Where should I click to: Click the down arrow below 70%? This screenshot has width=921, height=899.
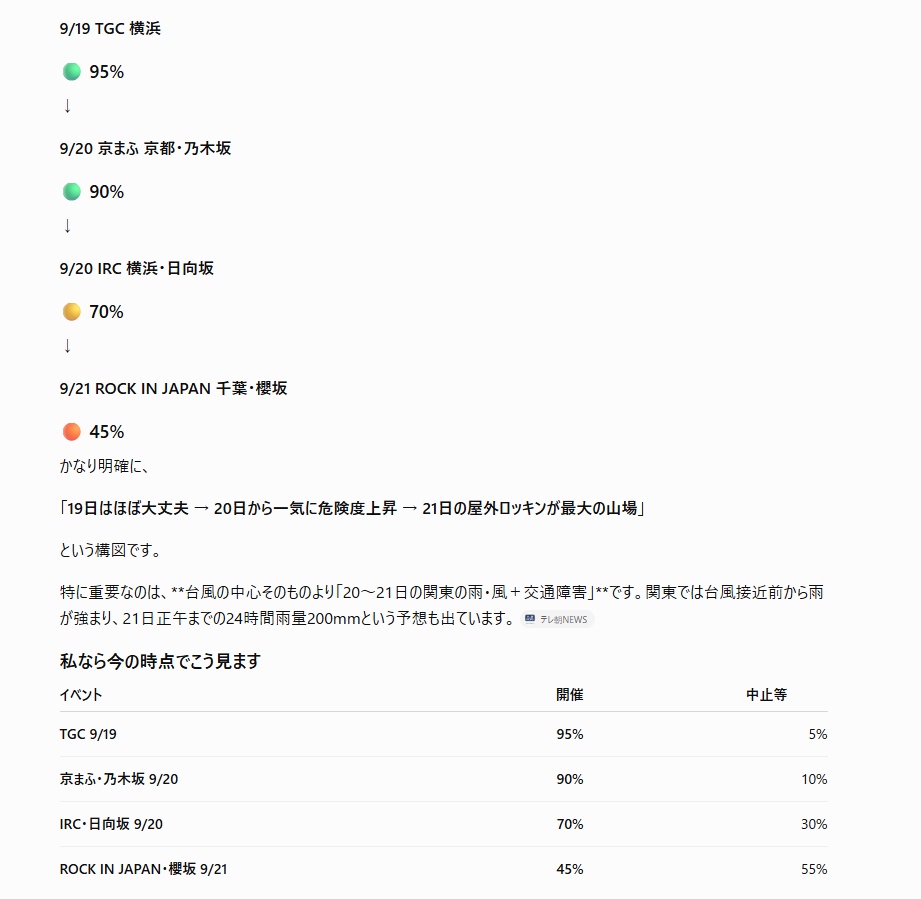point(68,345)
